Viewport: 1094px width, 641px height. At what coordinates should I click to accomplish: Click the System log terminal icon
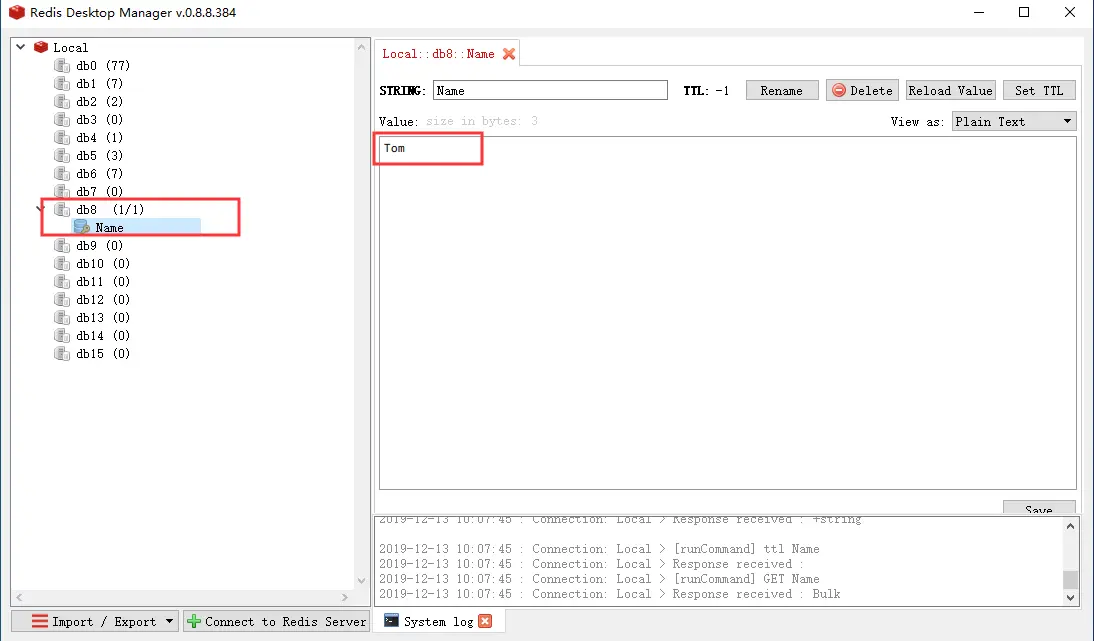(391, 620)
